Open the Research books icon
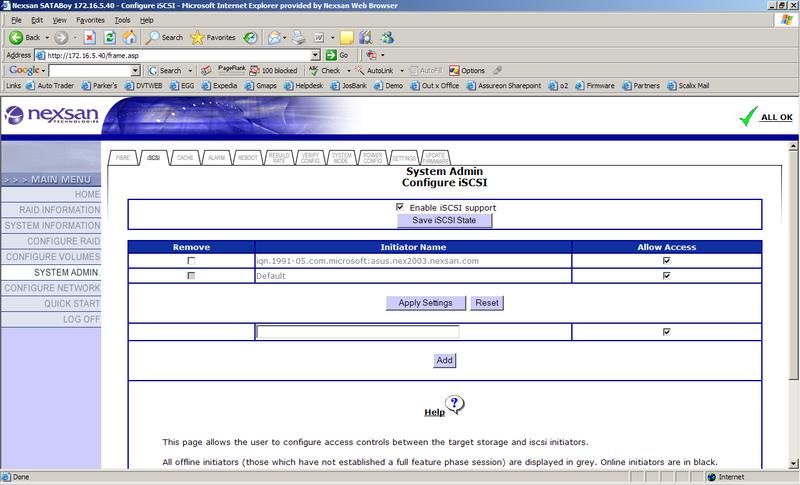This screenshot has height=485, width=800. (366, 37)
